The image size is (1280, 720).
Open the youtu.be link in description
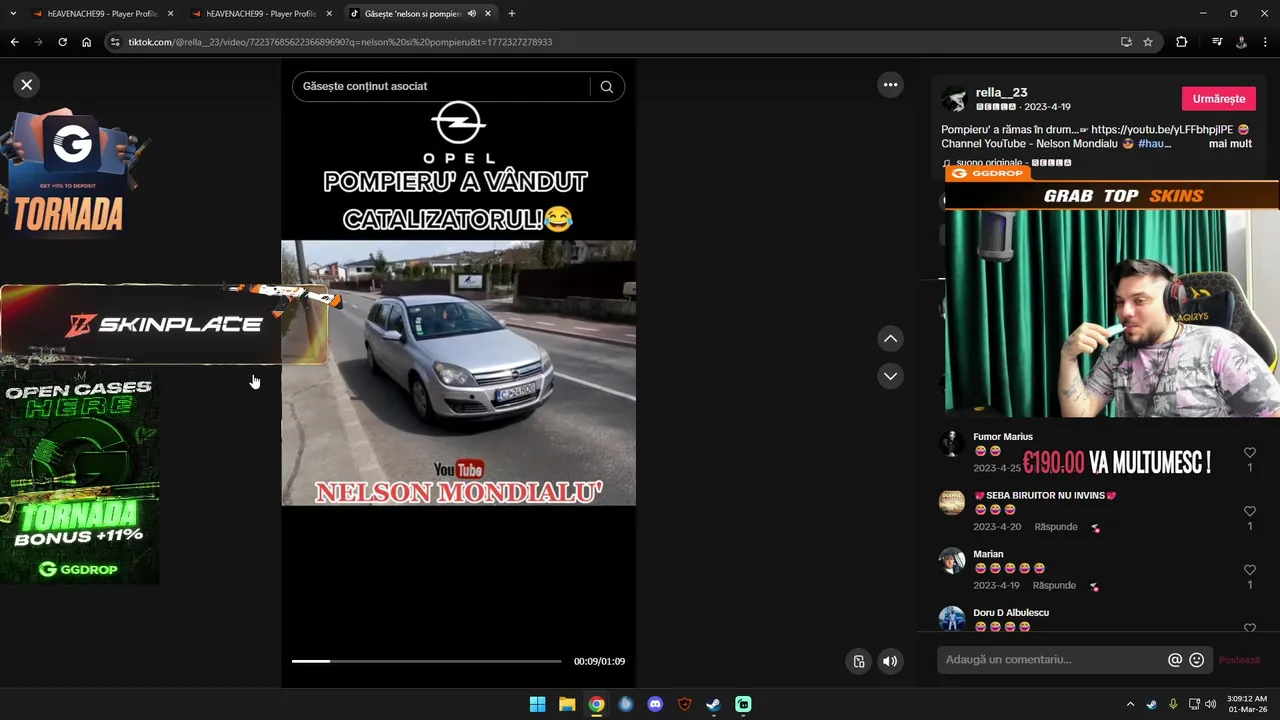1162,130
